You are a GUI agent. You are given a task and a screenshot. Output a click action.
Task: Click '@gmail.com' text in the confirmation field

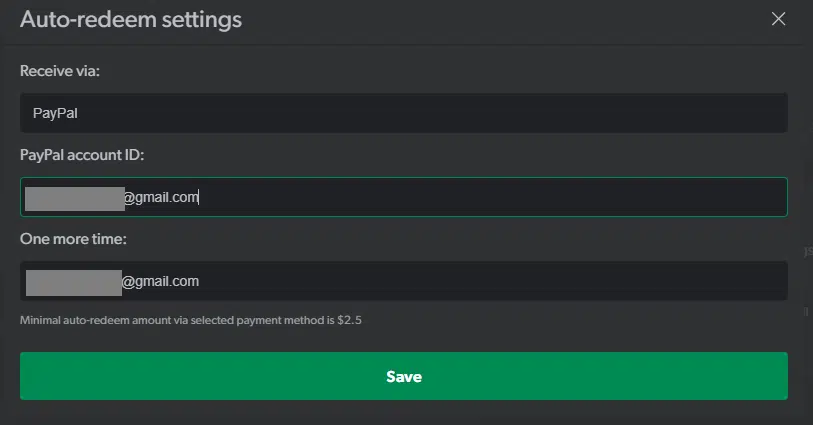(160, 281)
